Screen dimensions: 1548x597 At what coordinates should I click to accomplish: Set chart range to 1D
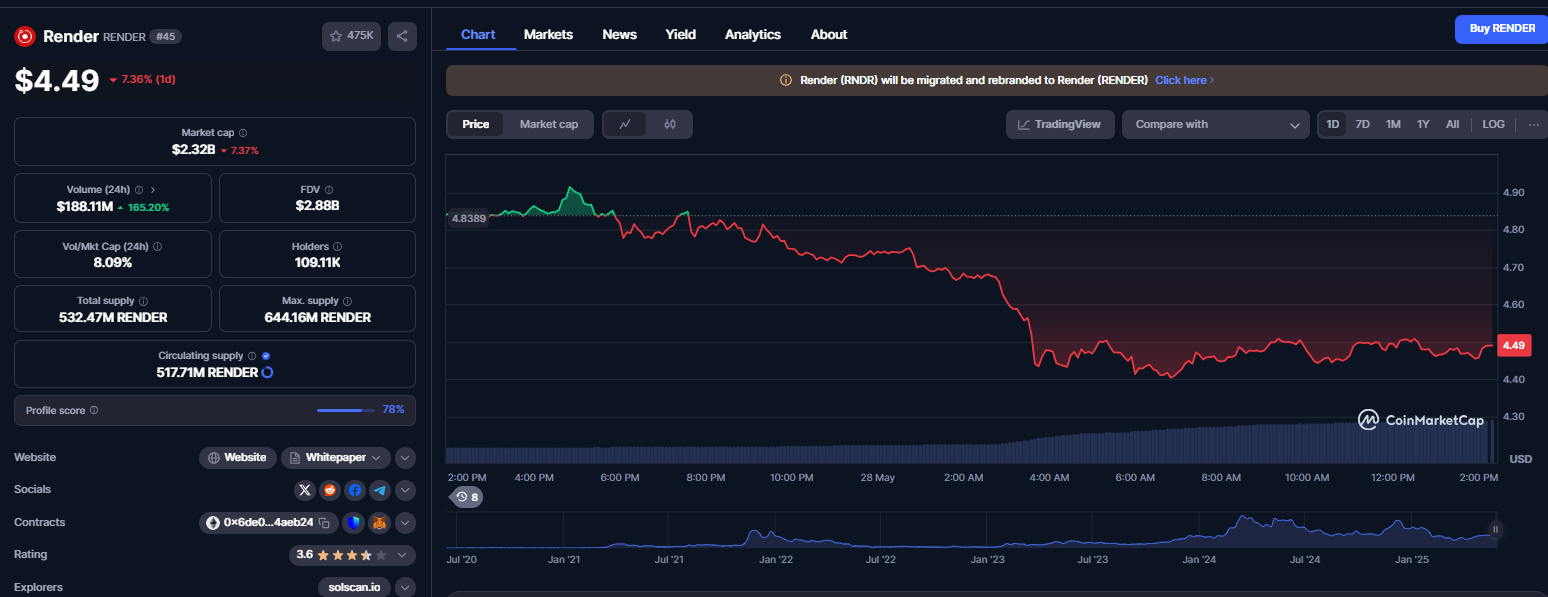(x=1333, y=125)
